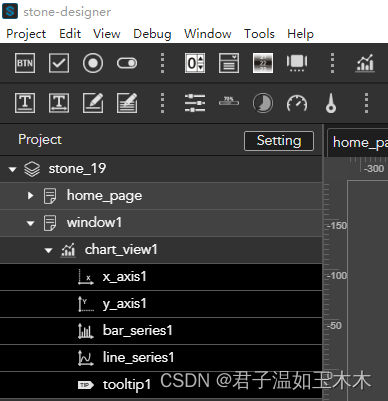388x401 pixels.
Task: Click the x_axis1 axis icon
Action: click(x=86, y=277)
